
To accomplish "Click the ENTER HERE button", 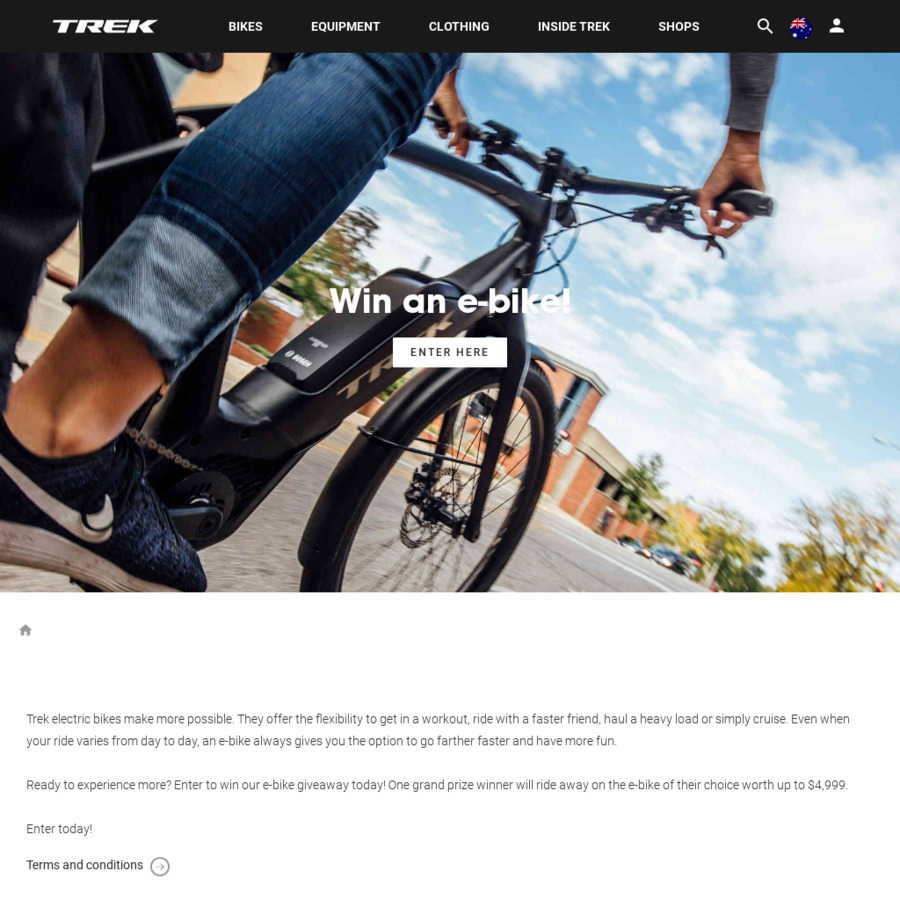I will [x=449, y=352].
